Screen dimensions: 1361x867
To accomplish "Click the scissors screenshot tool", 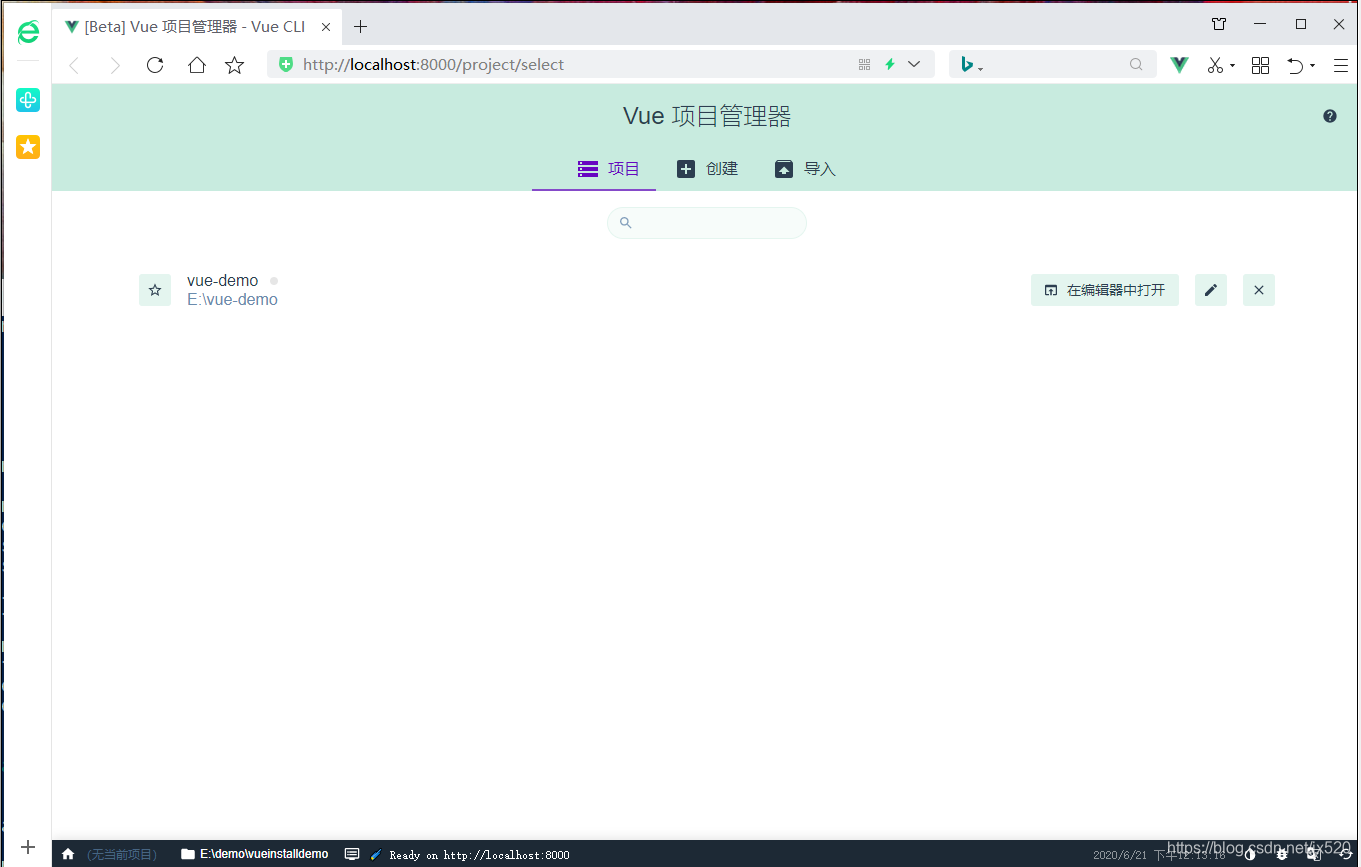I will click(x=1215, y=65).
